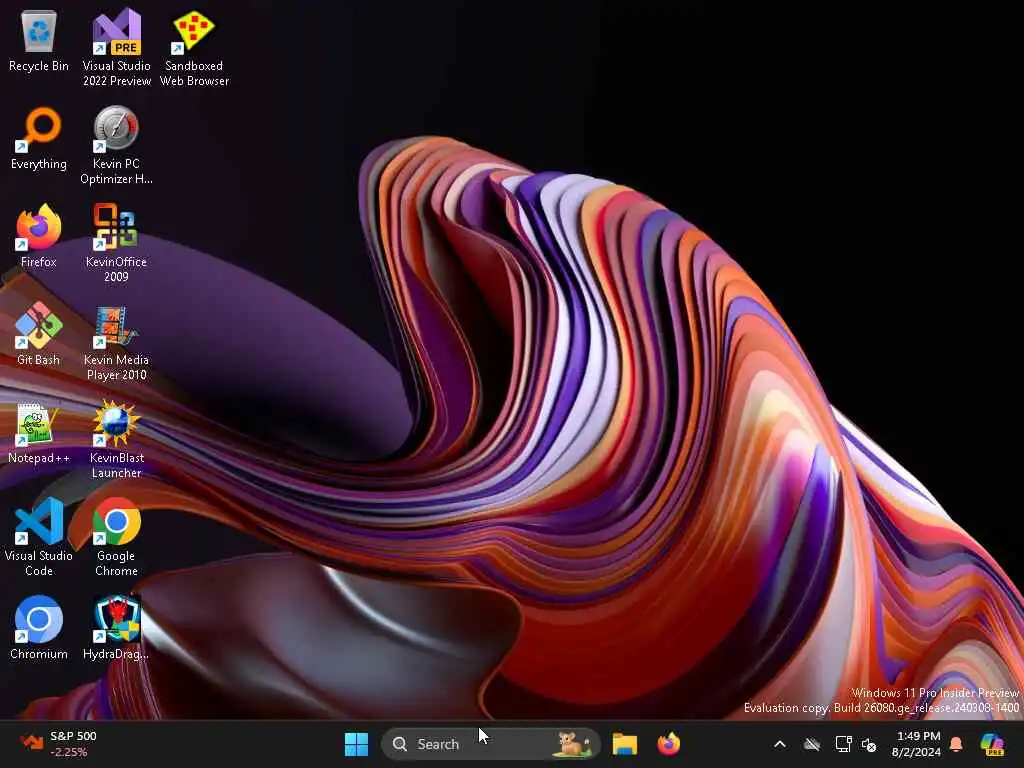Select the Sandboxed Web Browser shortcut

(x=194, y=48)
